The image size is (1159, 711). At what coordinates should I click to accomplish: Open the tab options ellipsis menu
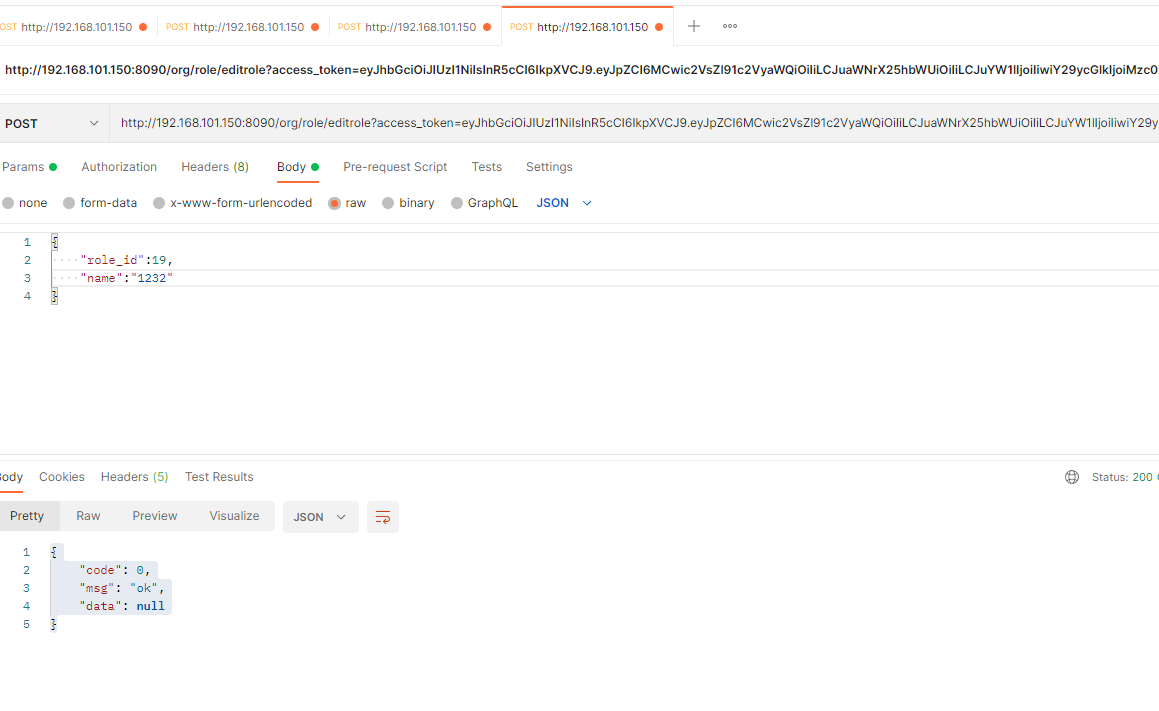click(x=730, y=27)
